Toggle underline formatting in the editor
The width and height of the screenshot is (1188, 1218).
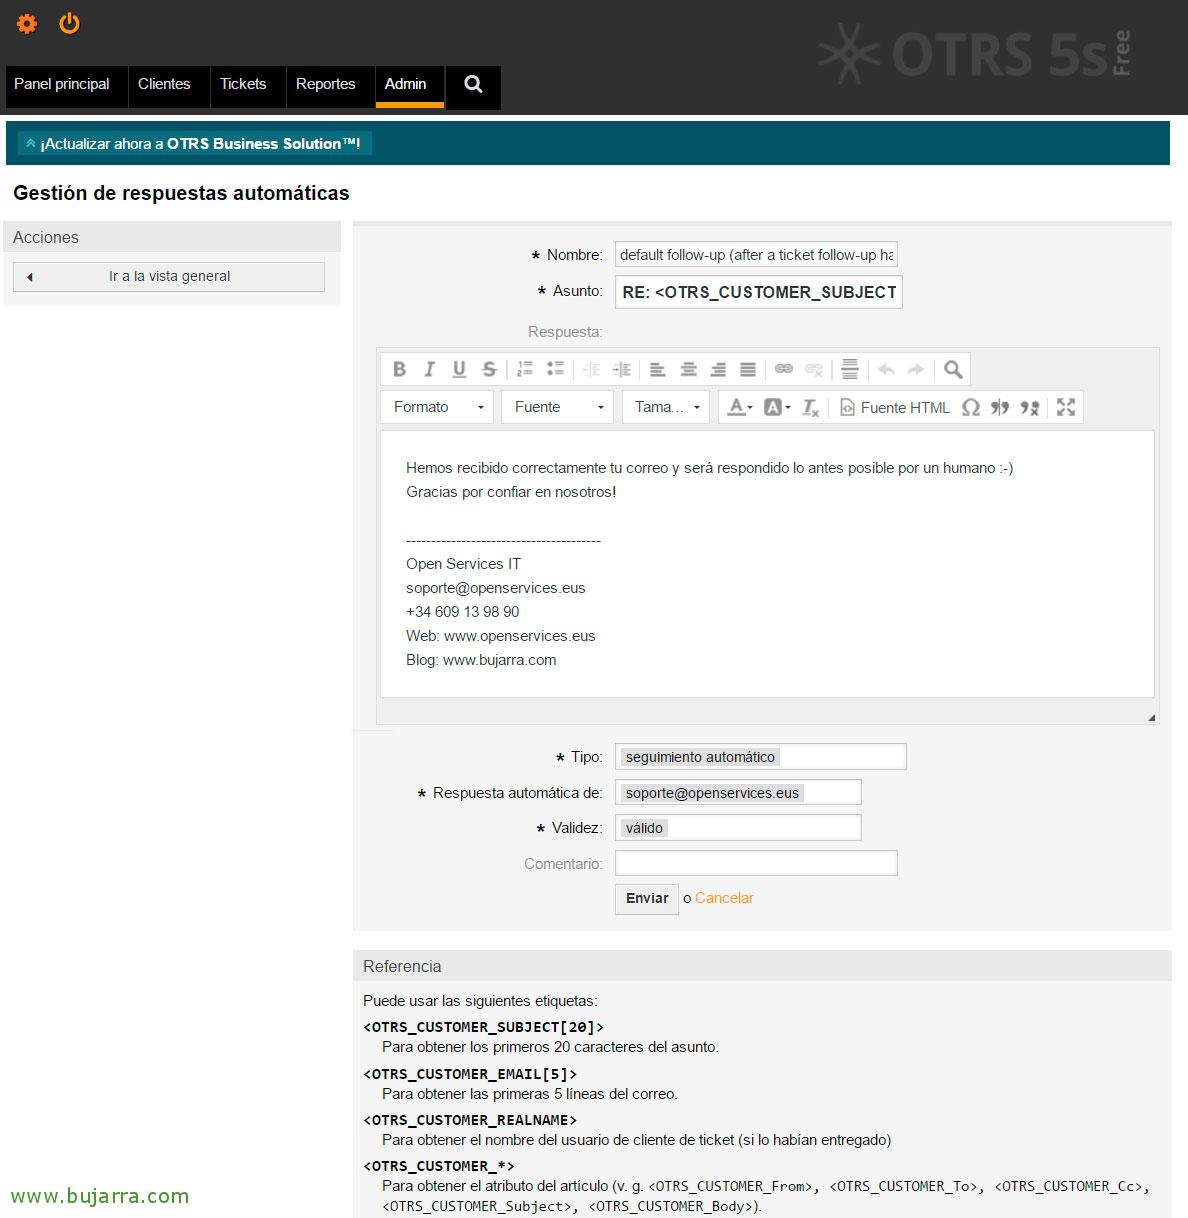(459, 369)
